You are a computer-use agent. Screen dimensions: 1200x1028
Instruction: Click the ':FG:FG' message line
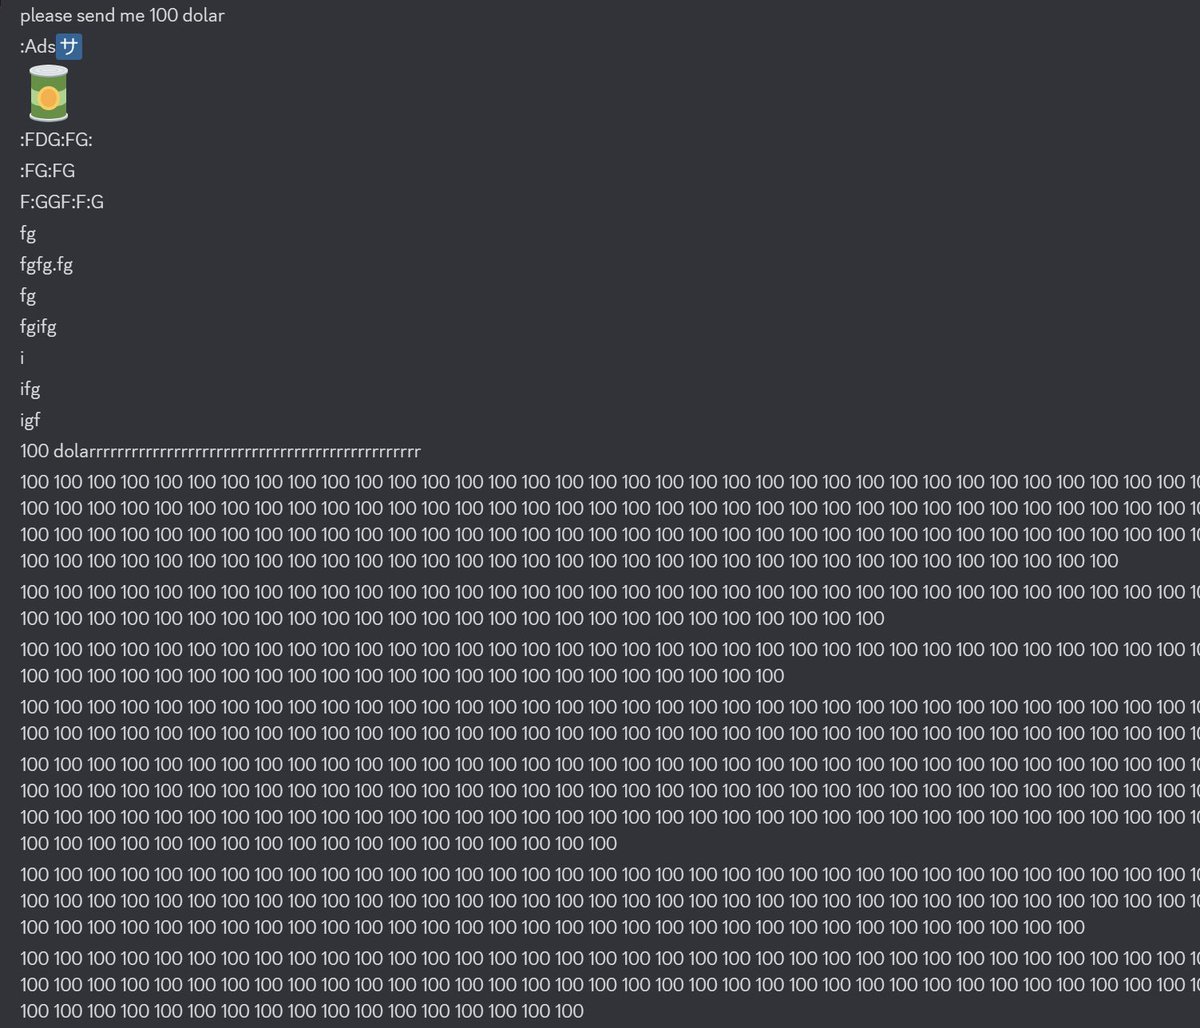click(x=47, y=171)
